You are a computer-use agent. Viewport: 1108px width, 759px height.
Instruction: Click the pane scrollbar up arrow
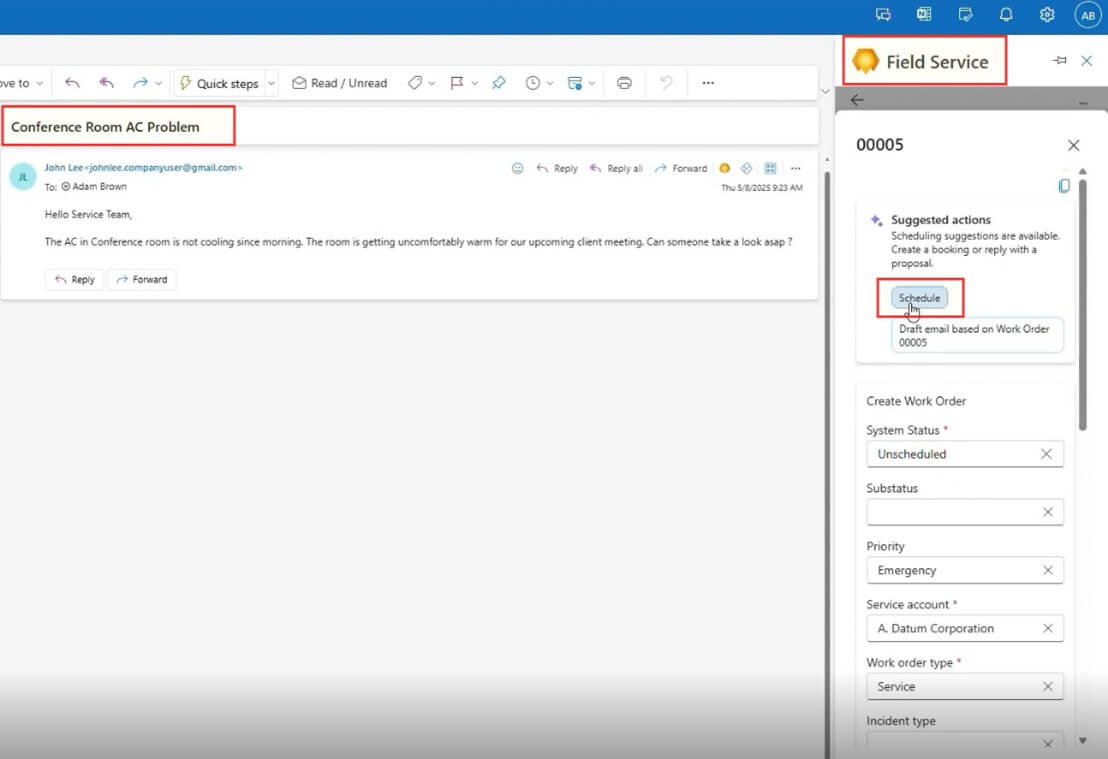pos(1083,172)
